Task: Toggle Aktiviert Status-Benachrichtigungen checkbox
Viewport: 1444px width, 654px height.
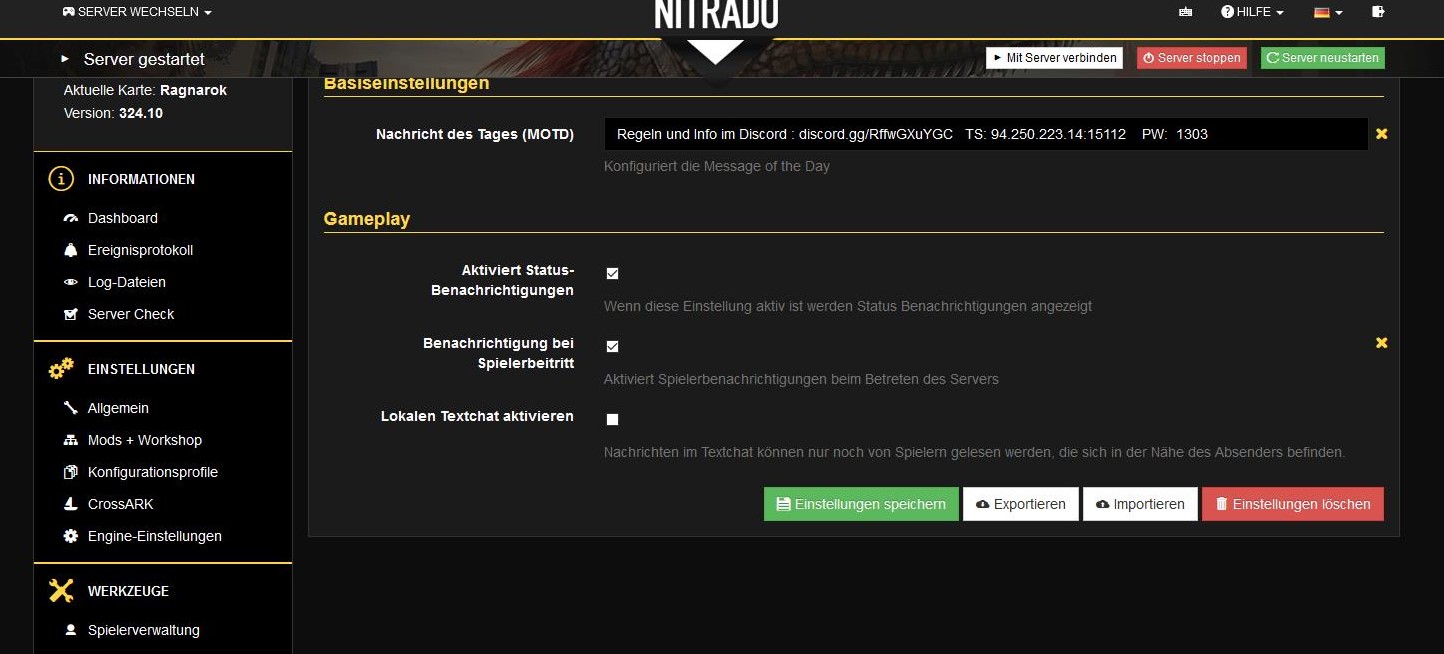Action: click(612, 273)
